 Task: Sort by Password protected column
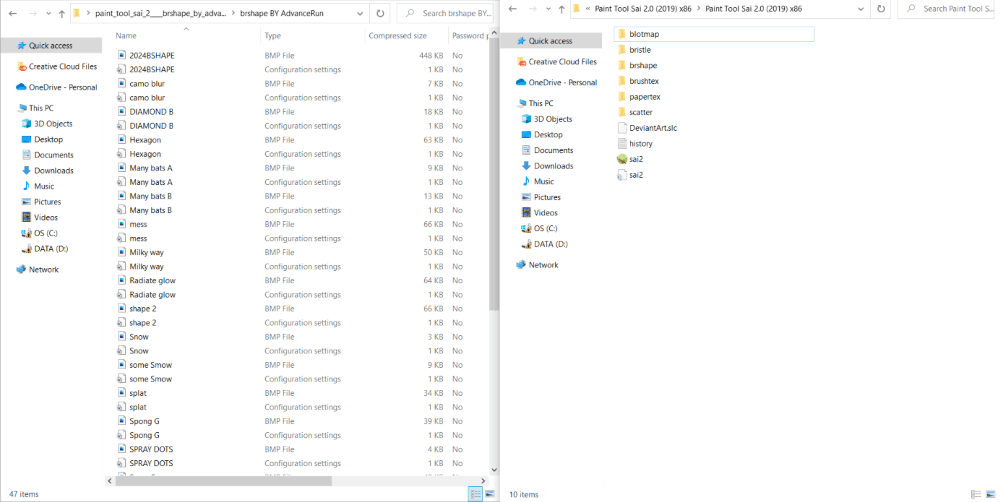coord(470,36)
